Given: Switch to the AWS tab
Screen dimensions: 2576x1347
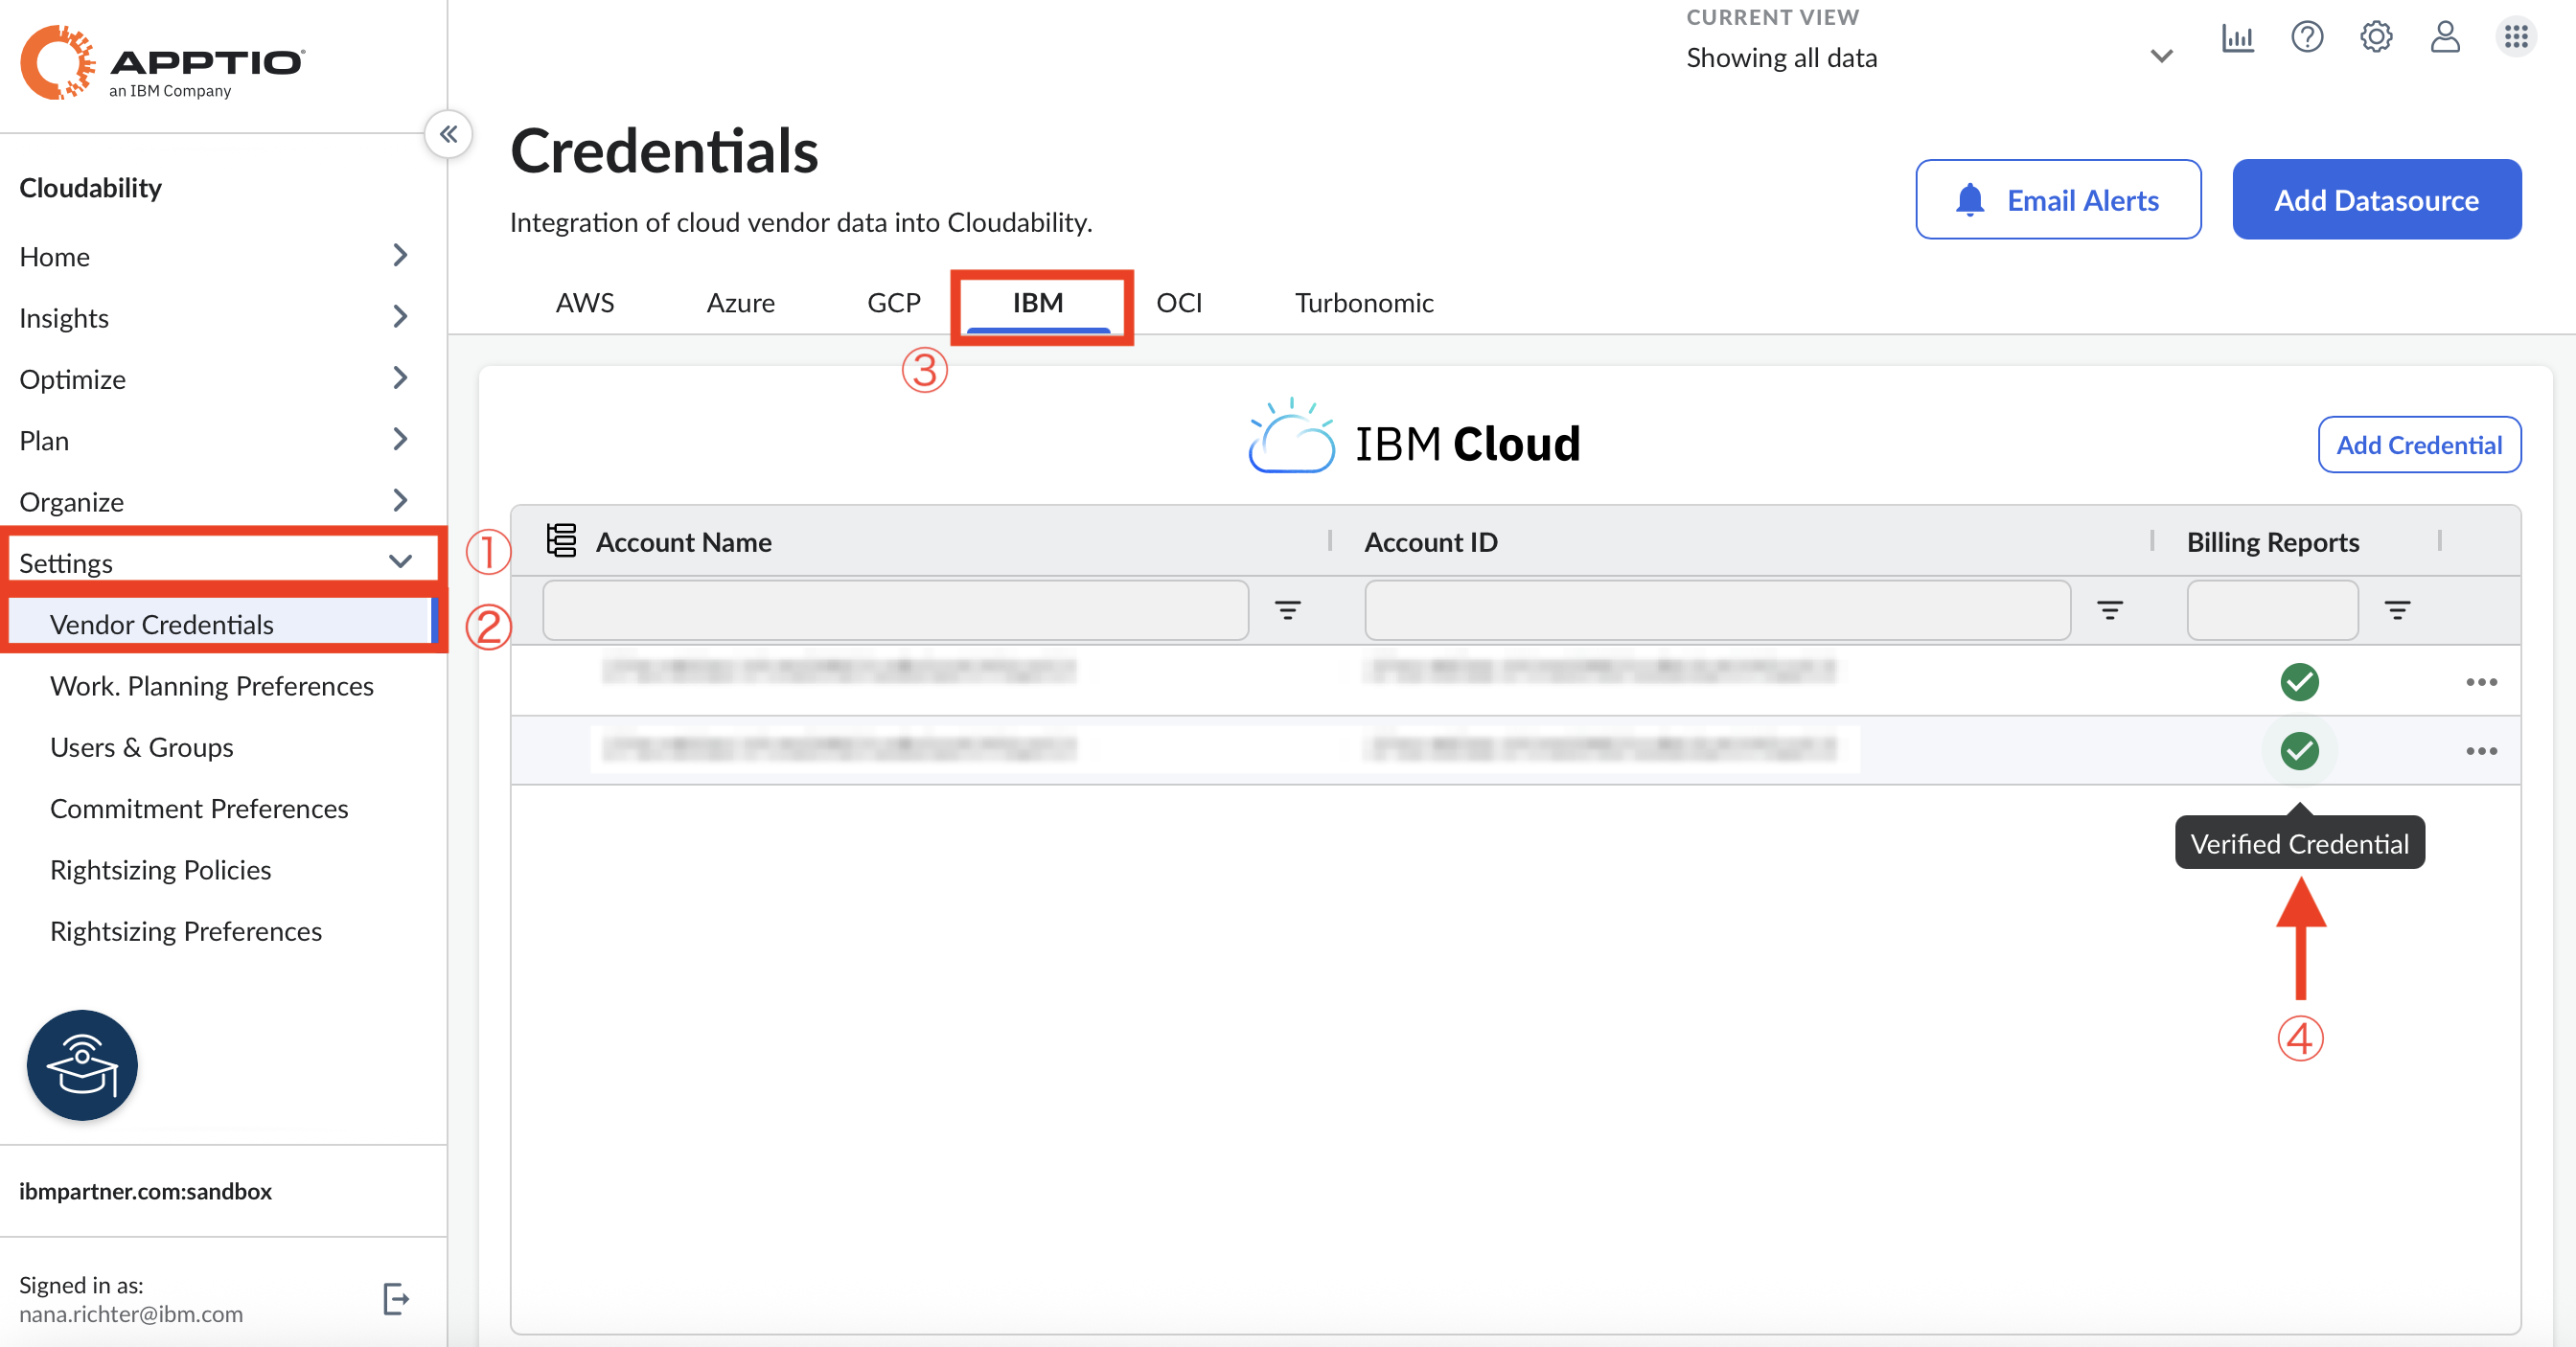Looking at the screenshot, I should coord(584,302).
